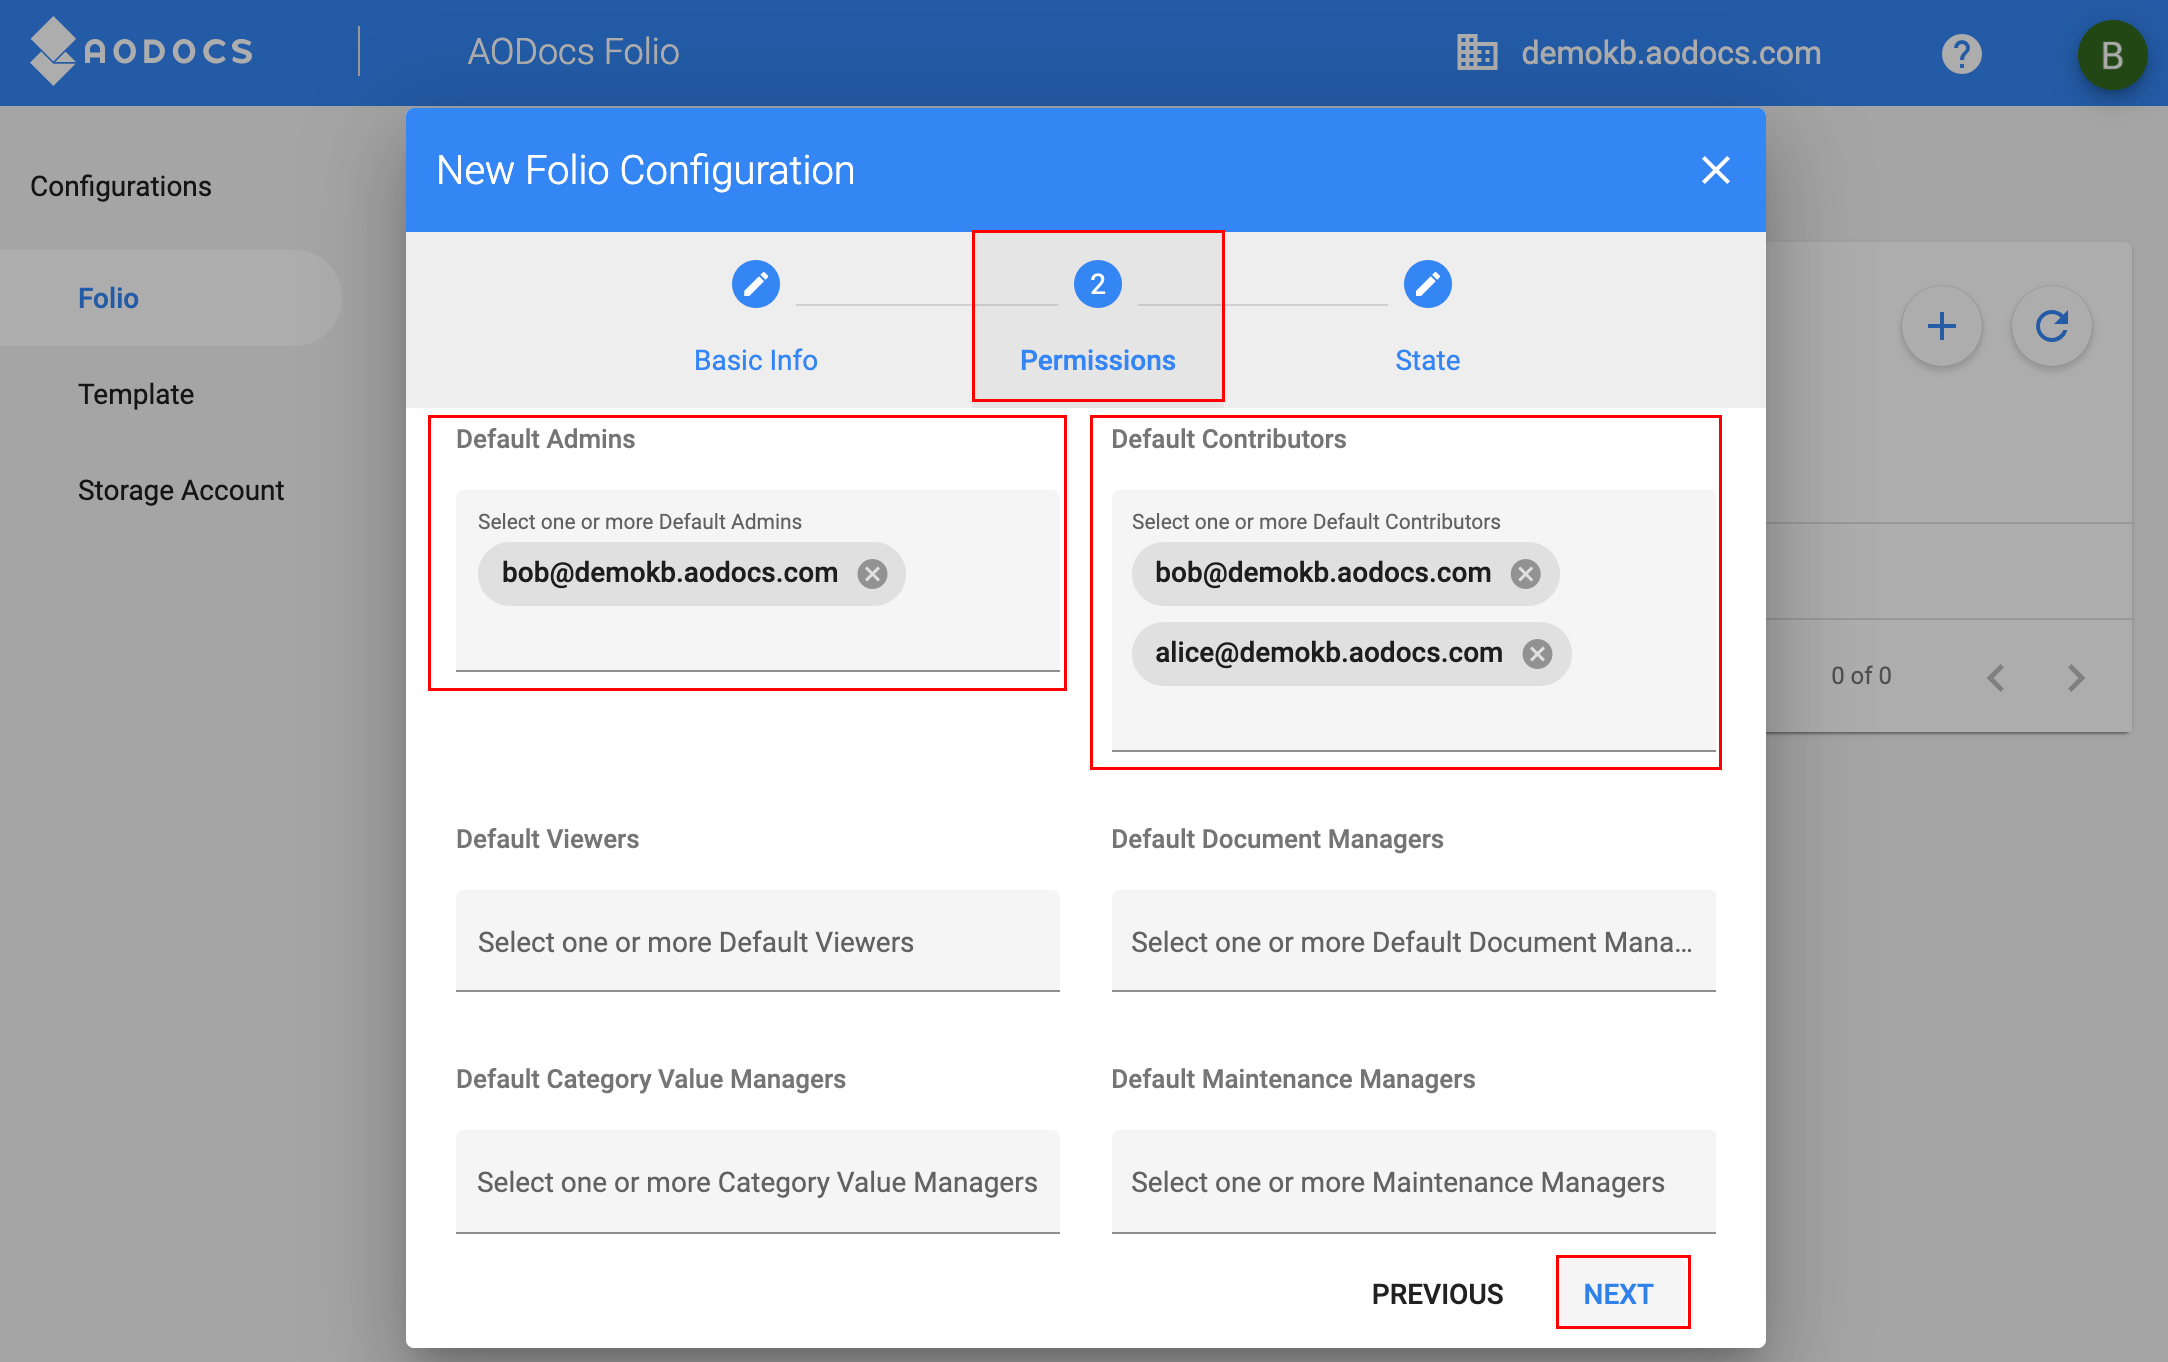Click the AODocs Folio title

(x=573, y=52)
